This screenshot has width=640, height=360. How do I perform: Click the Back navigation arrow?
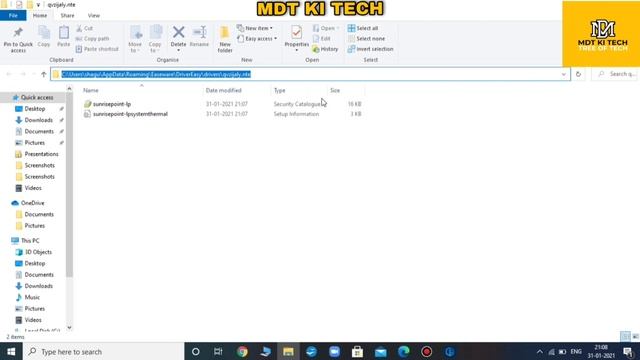(9, 74)
